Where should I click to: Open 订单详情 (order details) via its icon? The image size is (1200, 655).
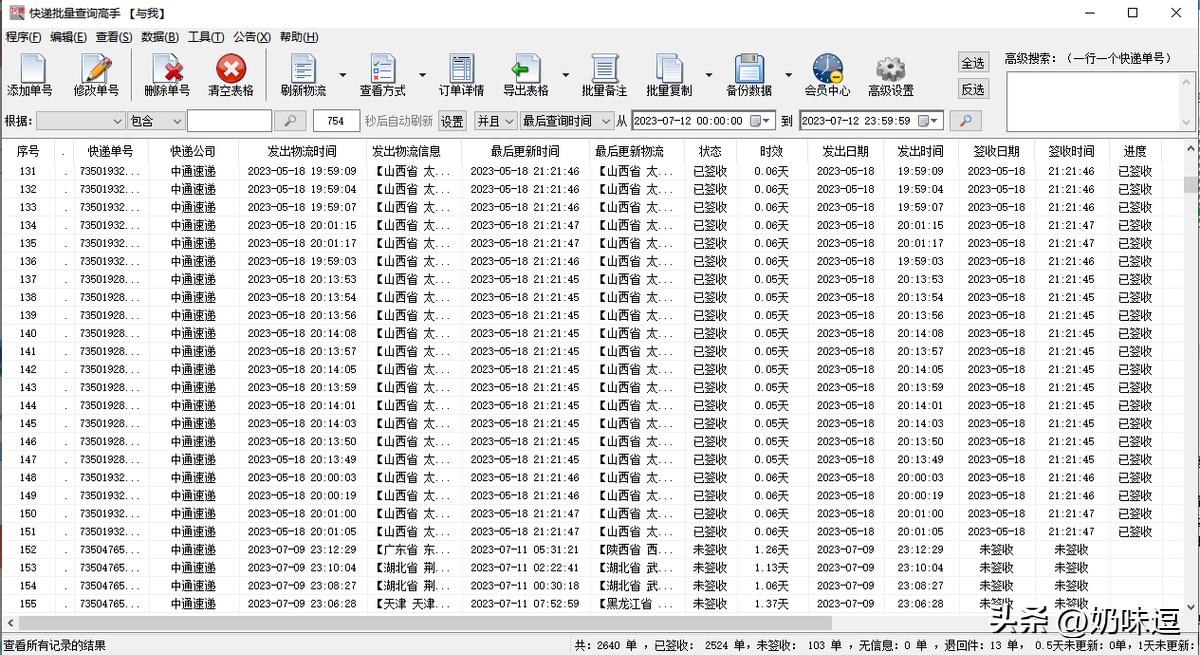[460, 70]
